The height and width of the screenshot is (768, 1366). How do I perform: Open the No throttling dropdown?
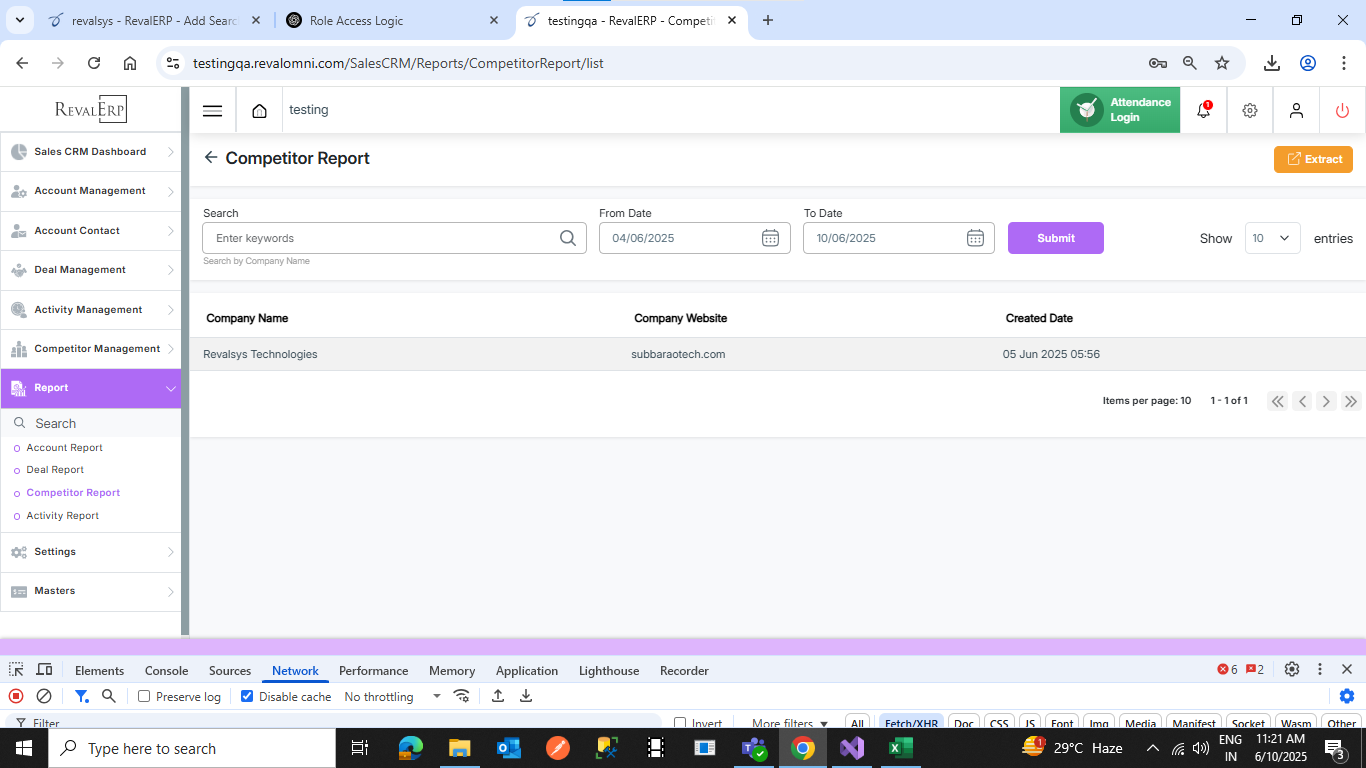coord(392,696)
